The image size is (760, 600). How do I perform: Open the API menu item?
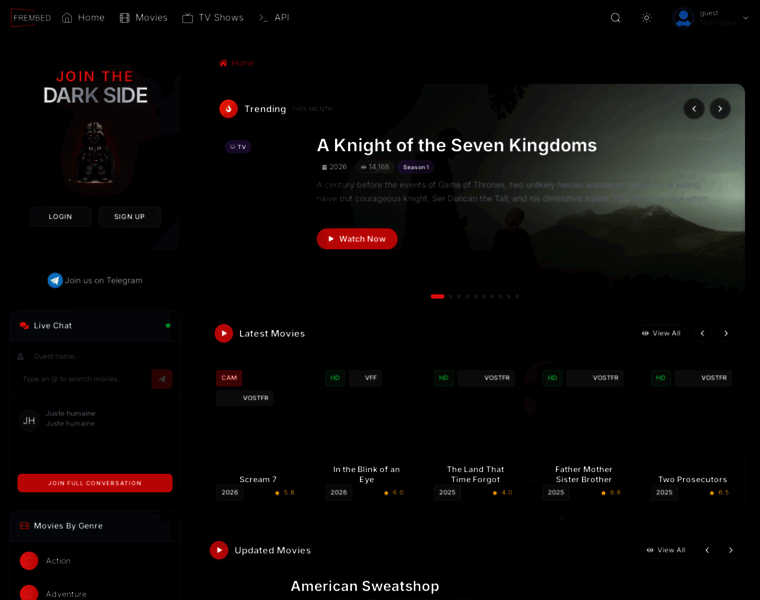click(x=274, y=18)
